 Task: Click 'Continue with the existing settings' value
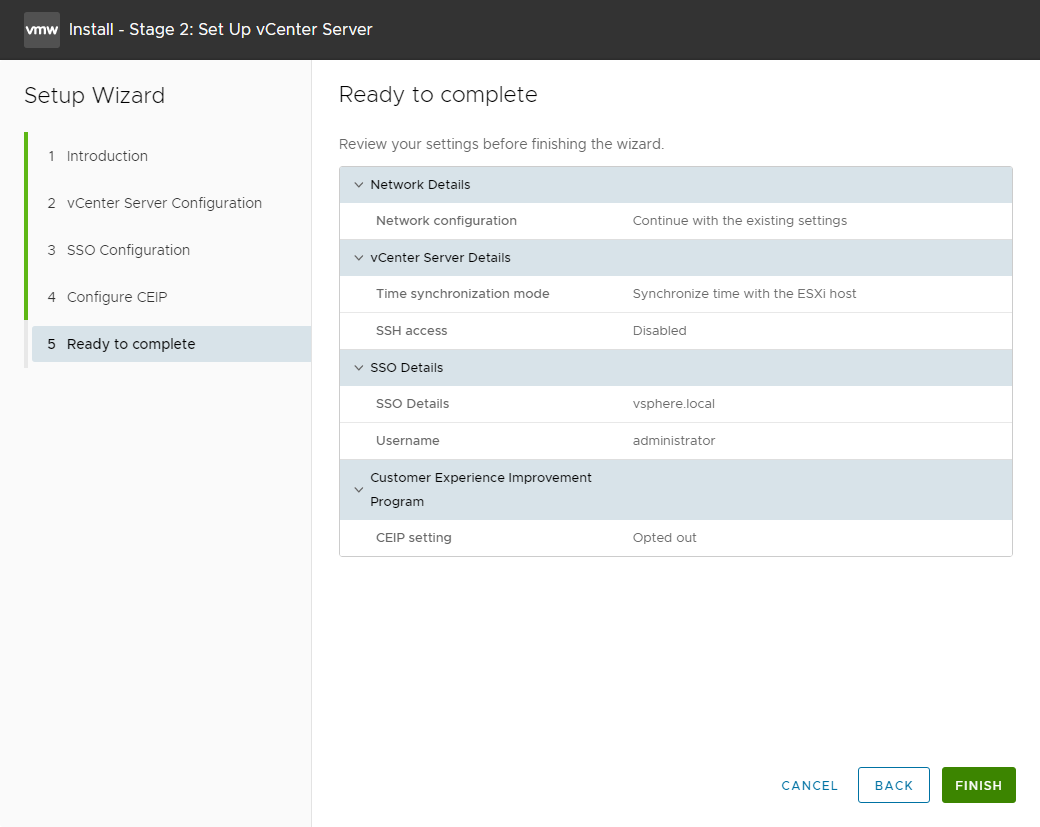(x=740, y=221)
